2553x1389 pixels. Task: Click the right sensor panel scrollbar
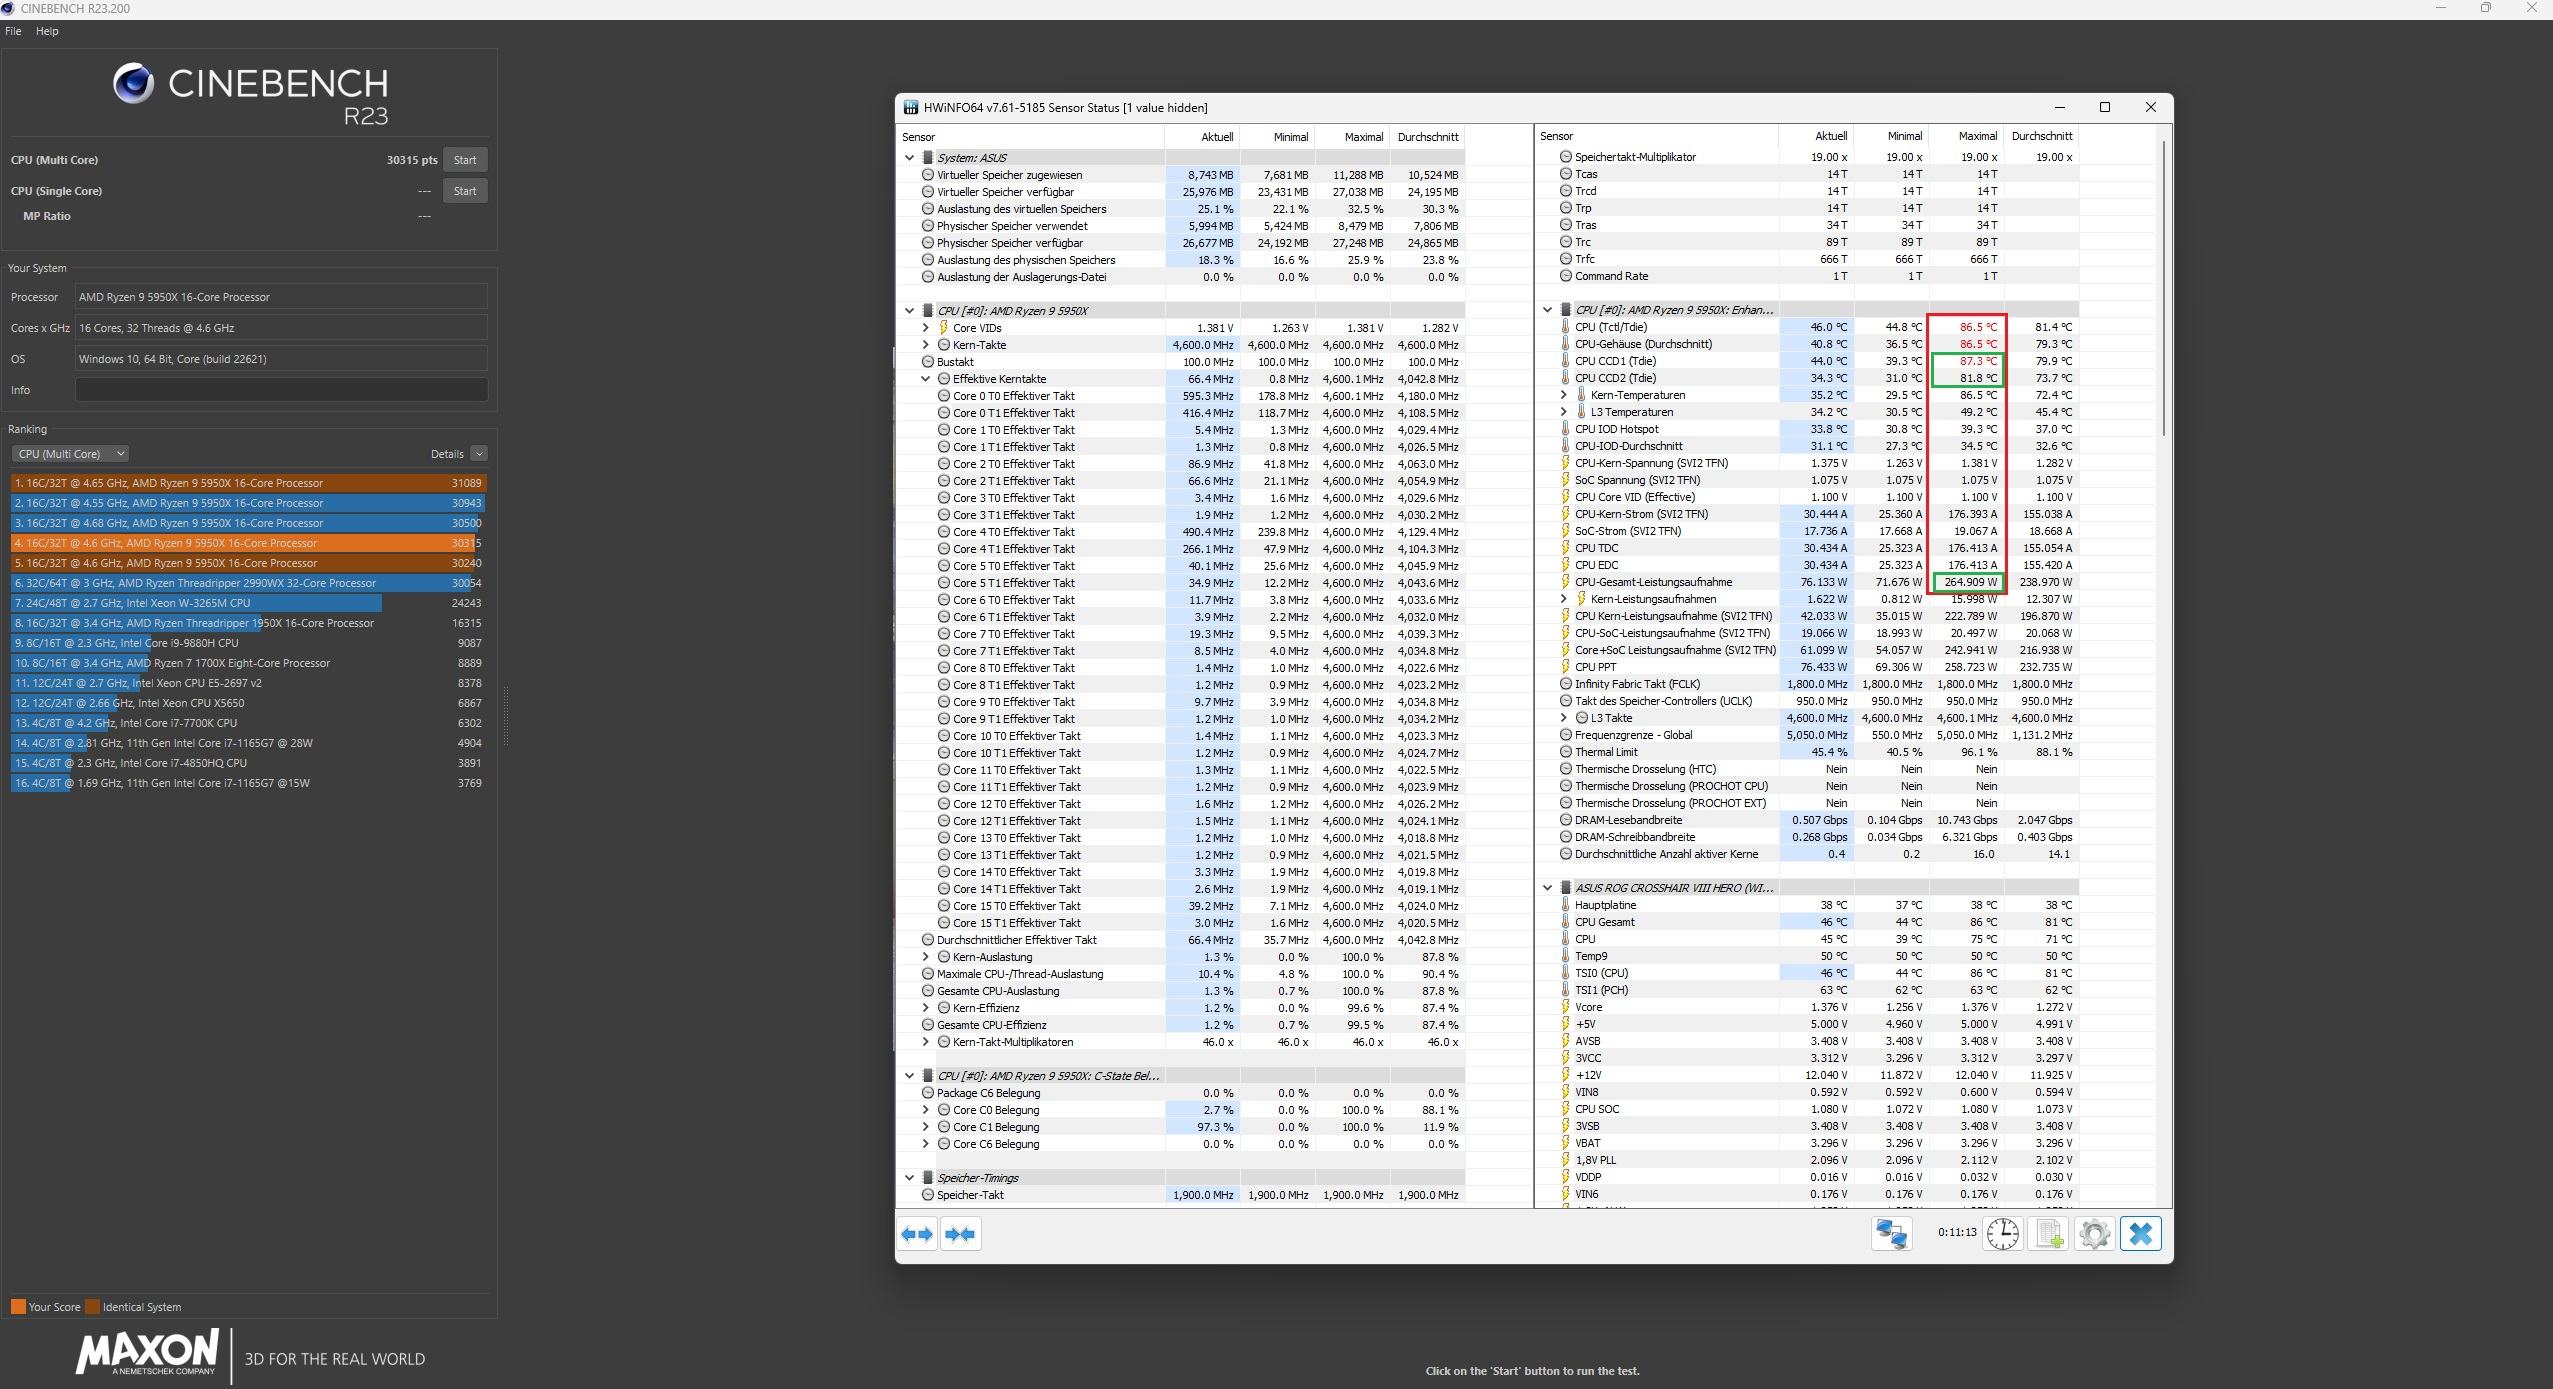pyautogui.click(x=2164, y=290)
